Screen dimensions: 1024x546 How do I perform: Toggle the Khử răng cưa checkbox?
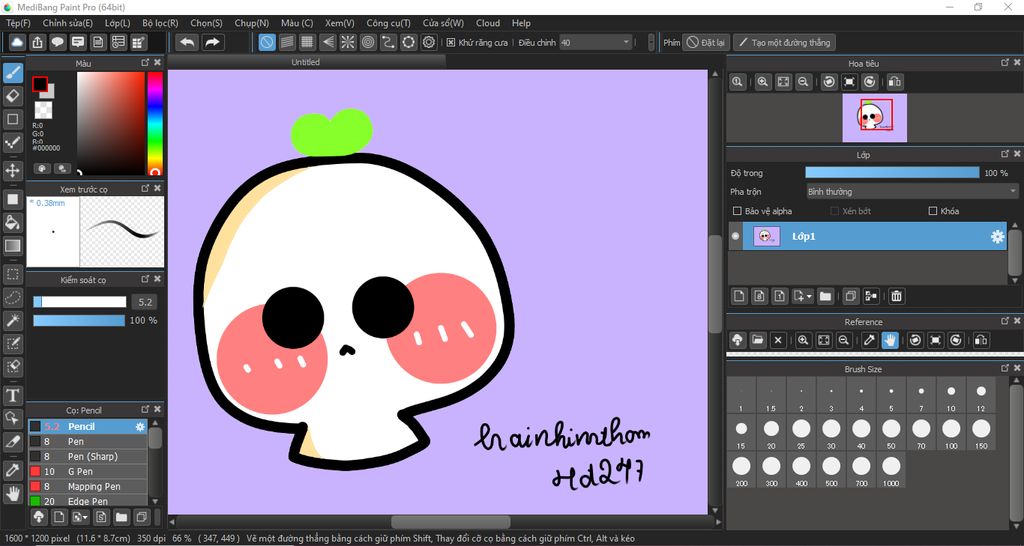(451, 42)
